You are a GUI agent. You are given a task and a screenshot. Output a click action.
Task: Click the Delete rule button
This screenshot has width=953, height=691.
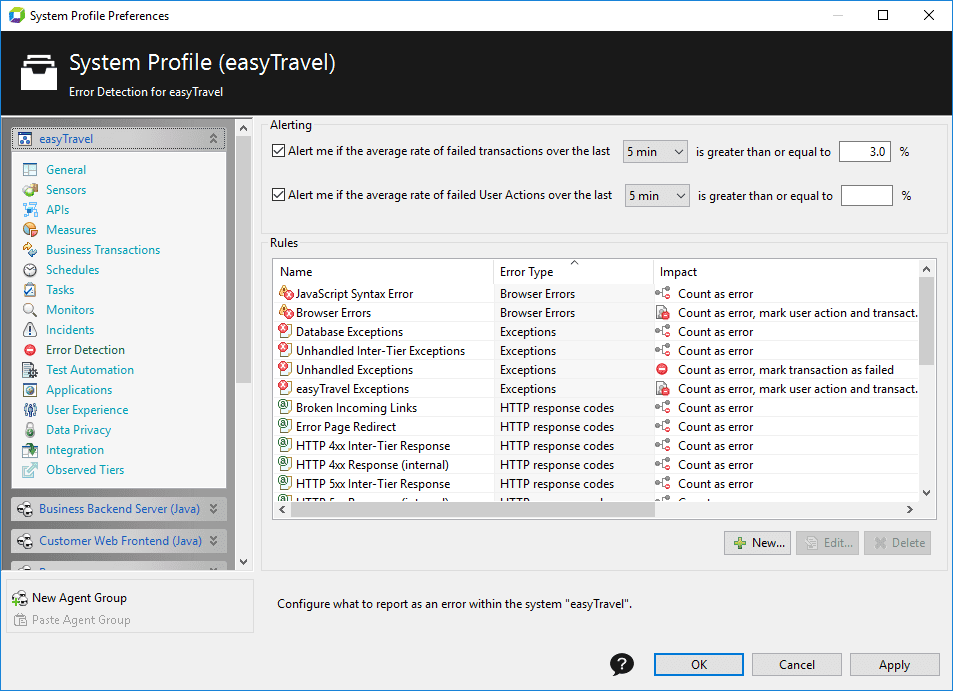click(x=898, y=543)
